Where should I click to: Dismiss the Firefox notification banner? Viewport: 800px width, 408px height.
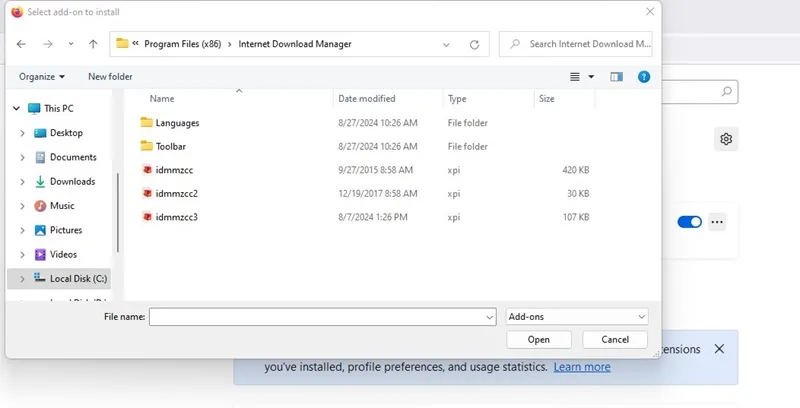[719, 349]
